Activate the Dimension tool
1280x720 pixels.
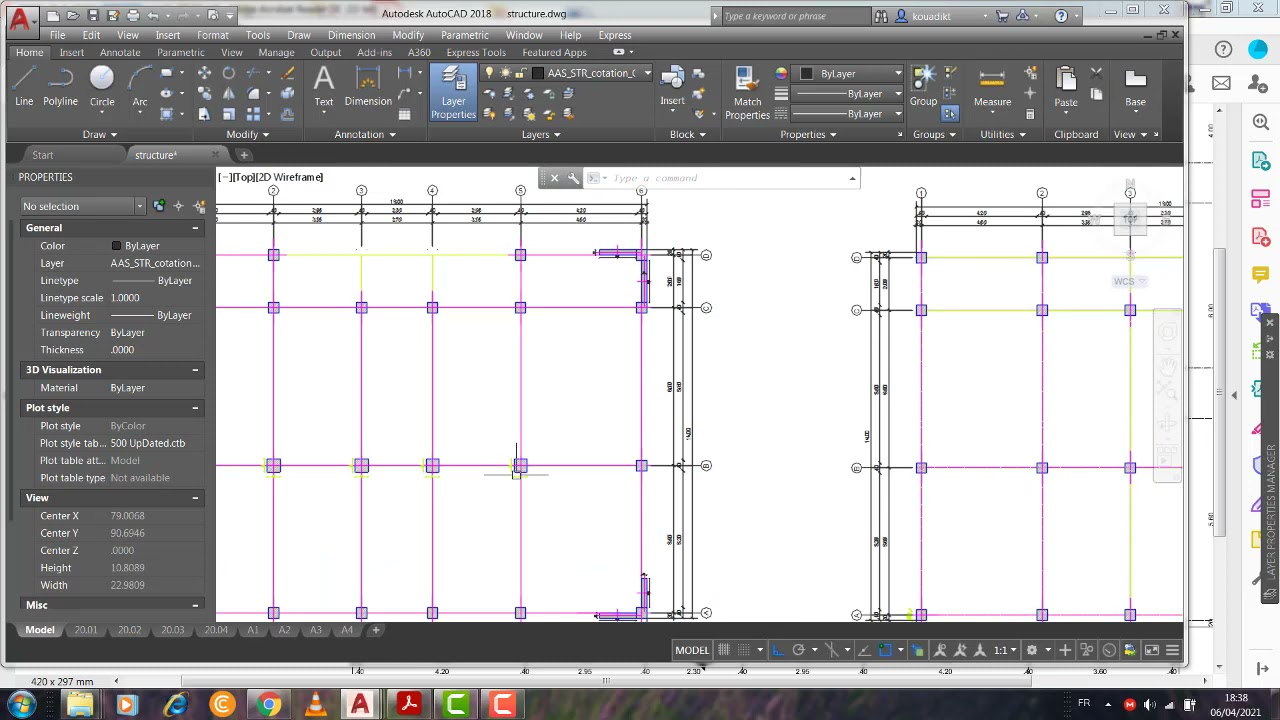point(368,86)
